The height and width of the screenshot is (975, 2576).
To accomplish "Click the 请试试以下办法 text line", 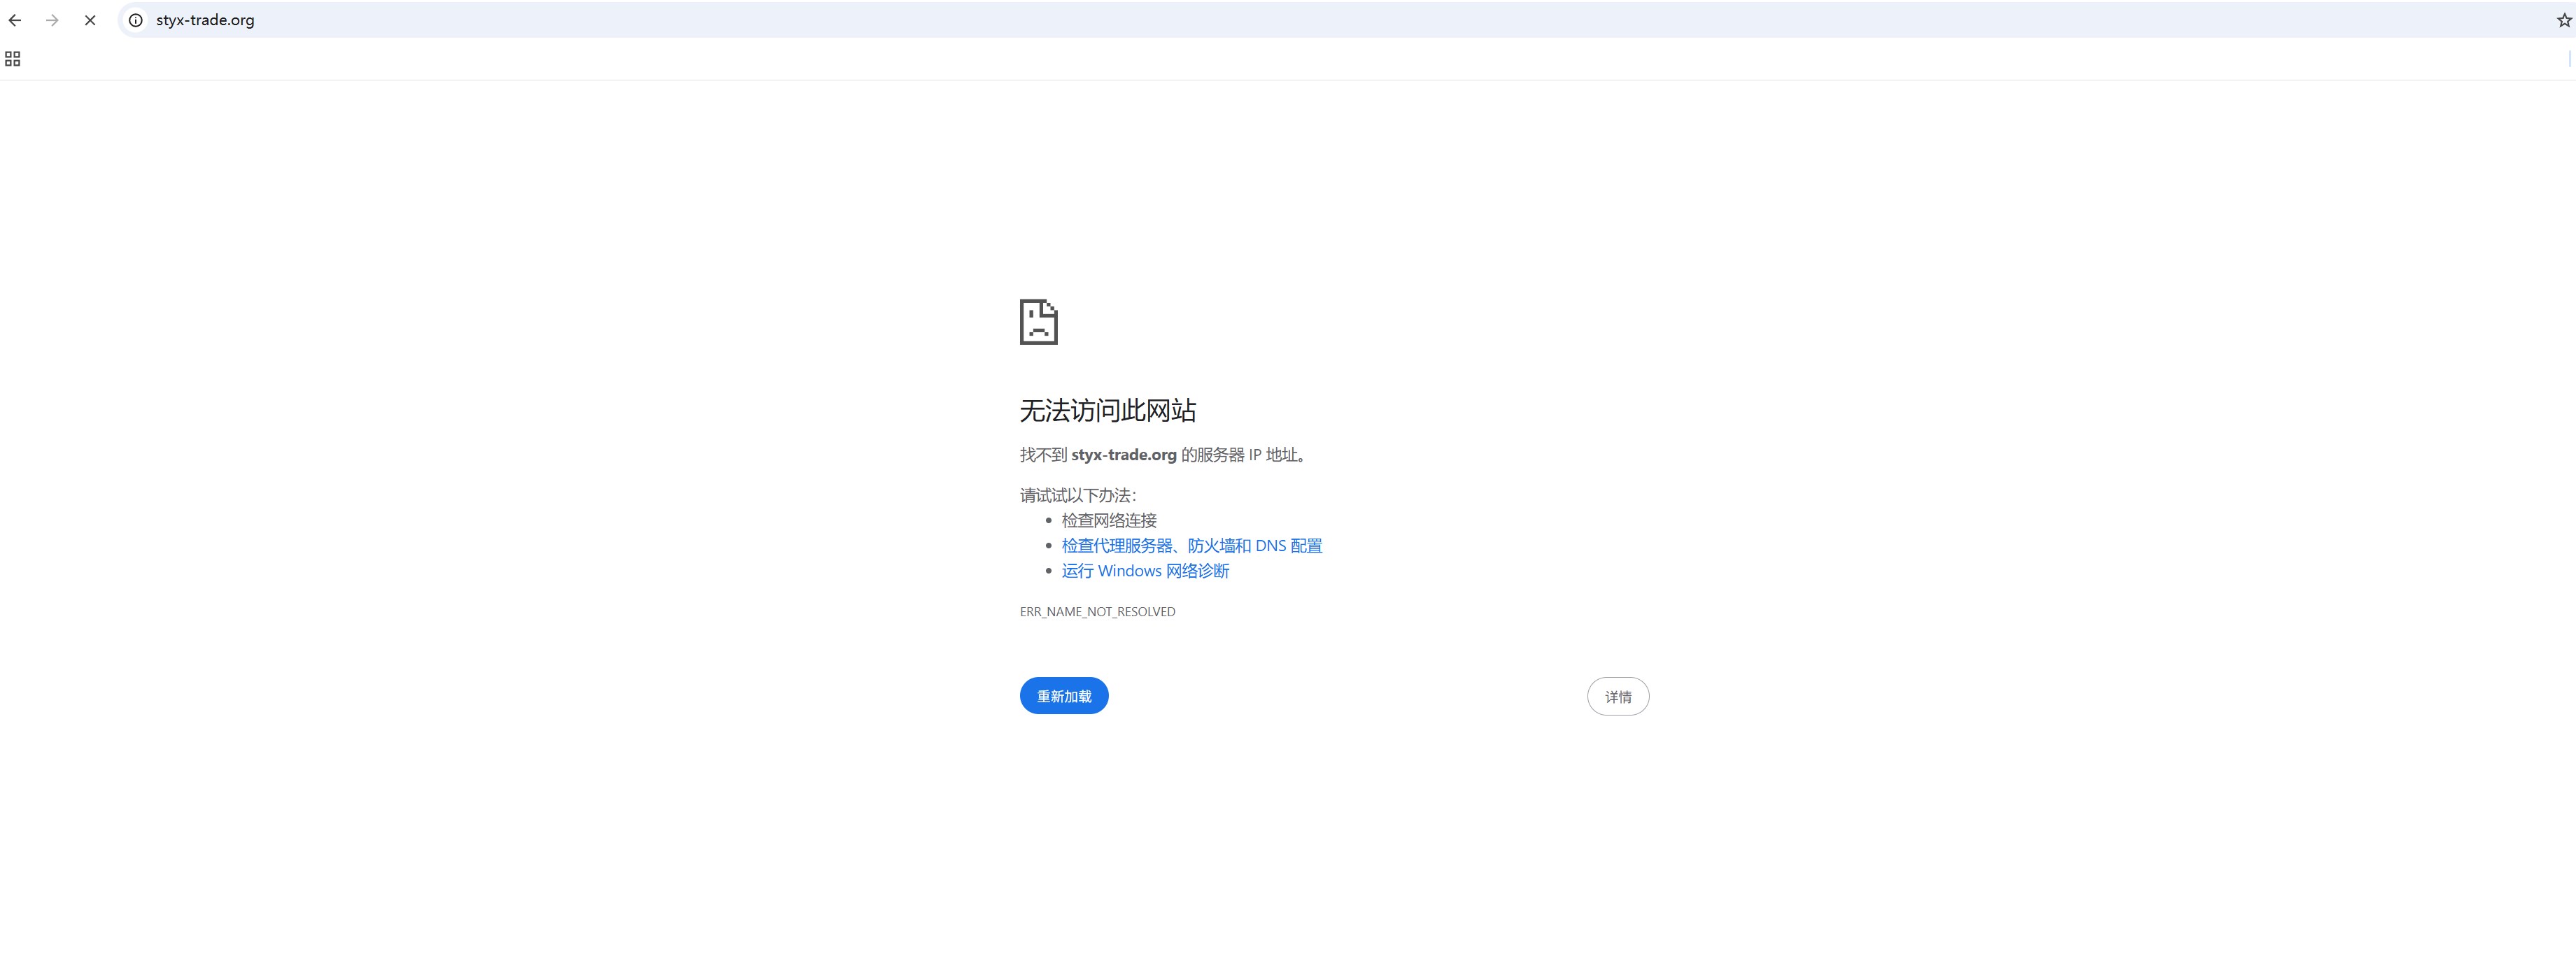I will coord(1077,496).
